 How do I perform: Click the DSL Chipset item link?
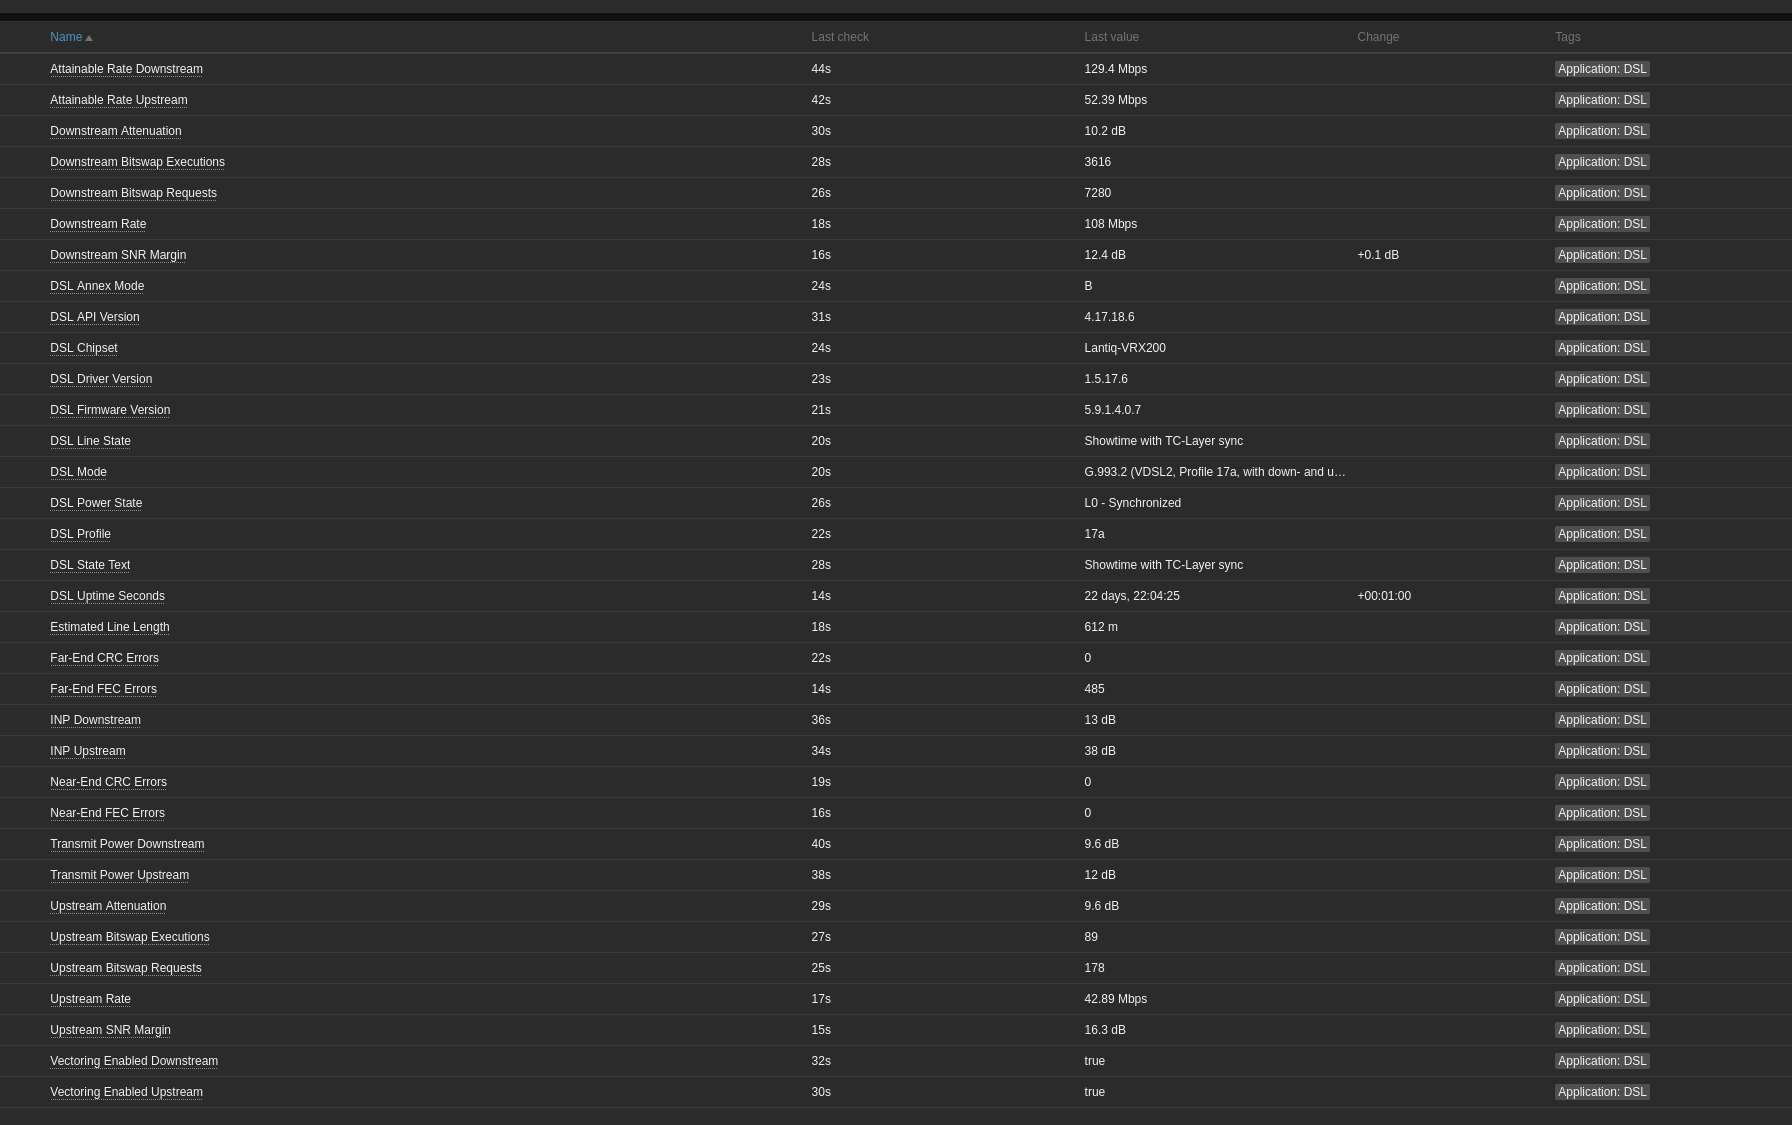84,348
